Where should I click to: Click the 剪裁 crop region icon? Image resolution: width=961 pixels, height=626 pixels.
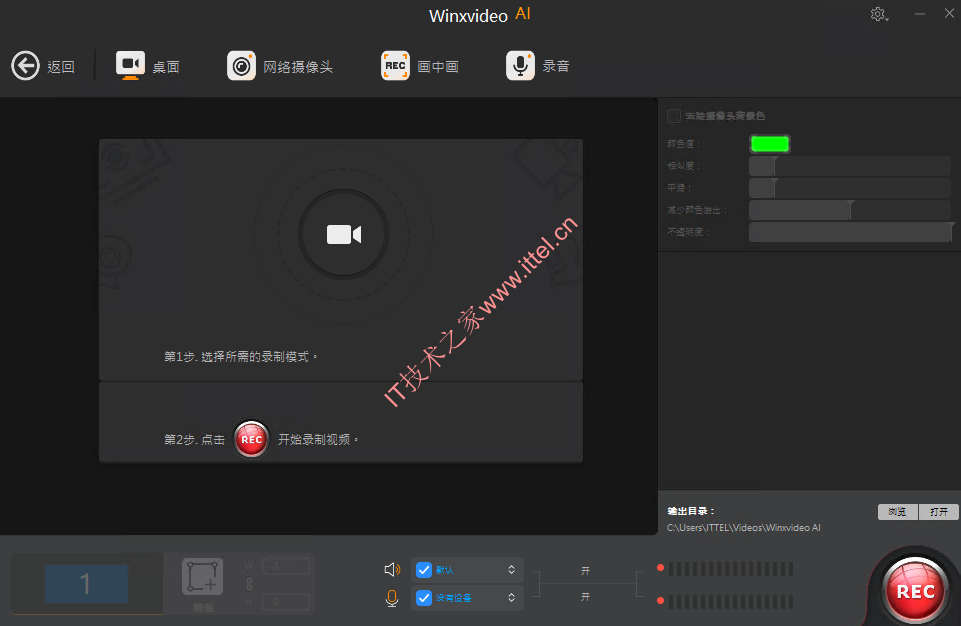click(x=202, y=577)
